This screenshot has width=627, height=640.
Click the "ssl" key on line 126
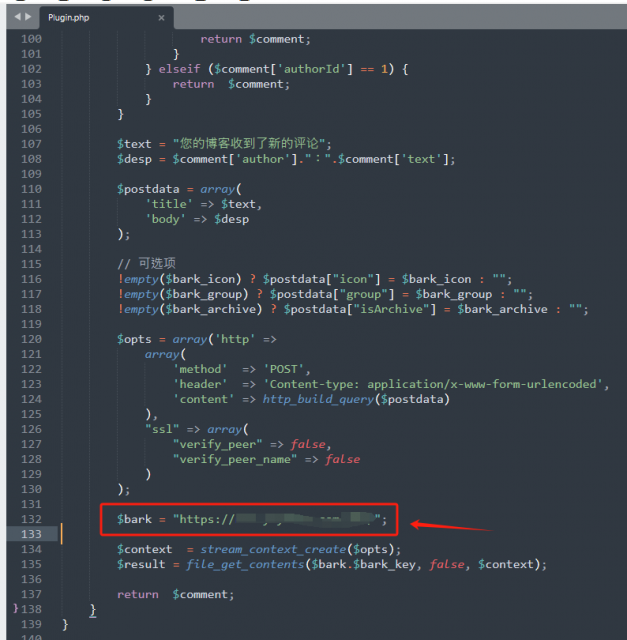pyautogui.click(x=162, y=429)
